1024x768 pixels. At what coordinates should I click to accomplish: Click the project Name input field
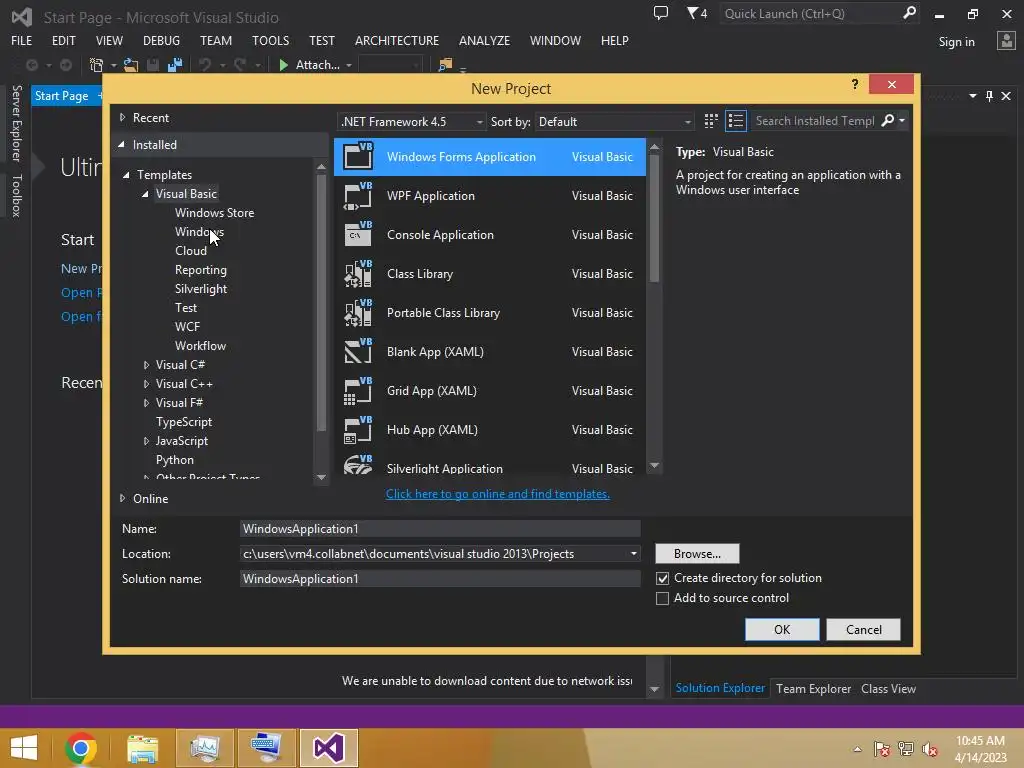[x=440, y=529]
